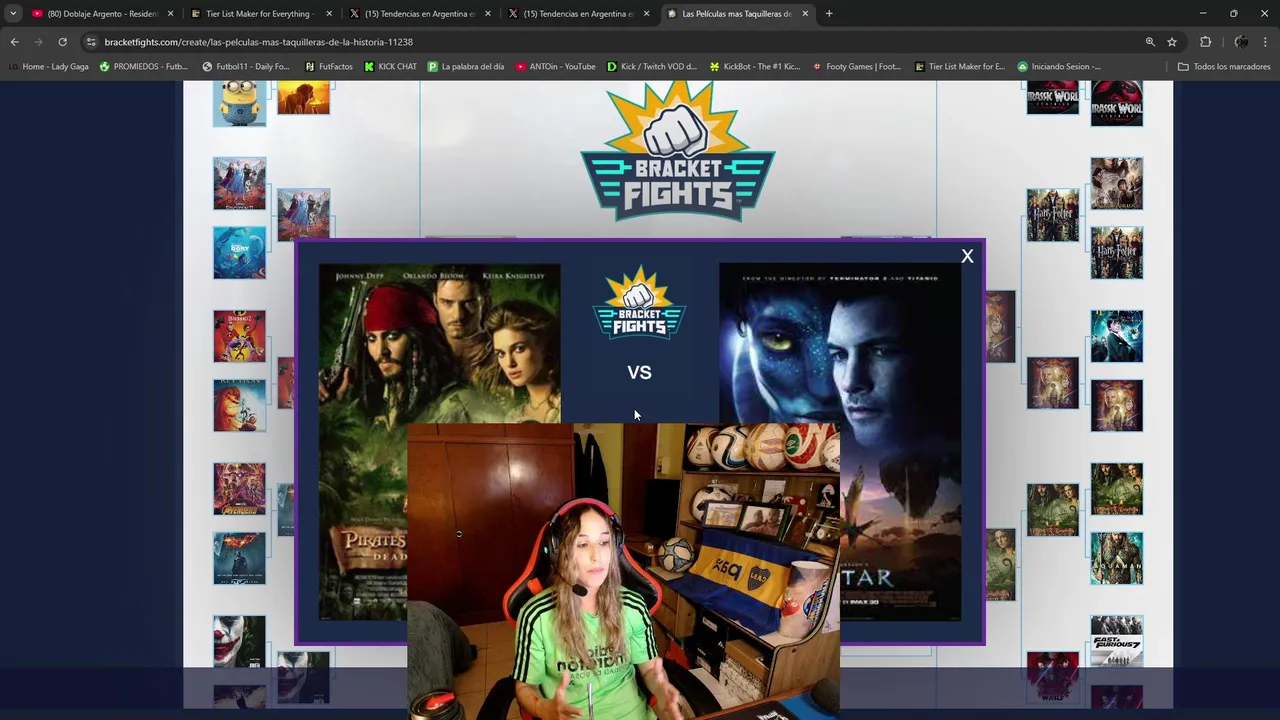
Task: Click the large Bracket Fights logo at top
Action: click(x=678, y=151)
